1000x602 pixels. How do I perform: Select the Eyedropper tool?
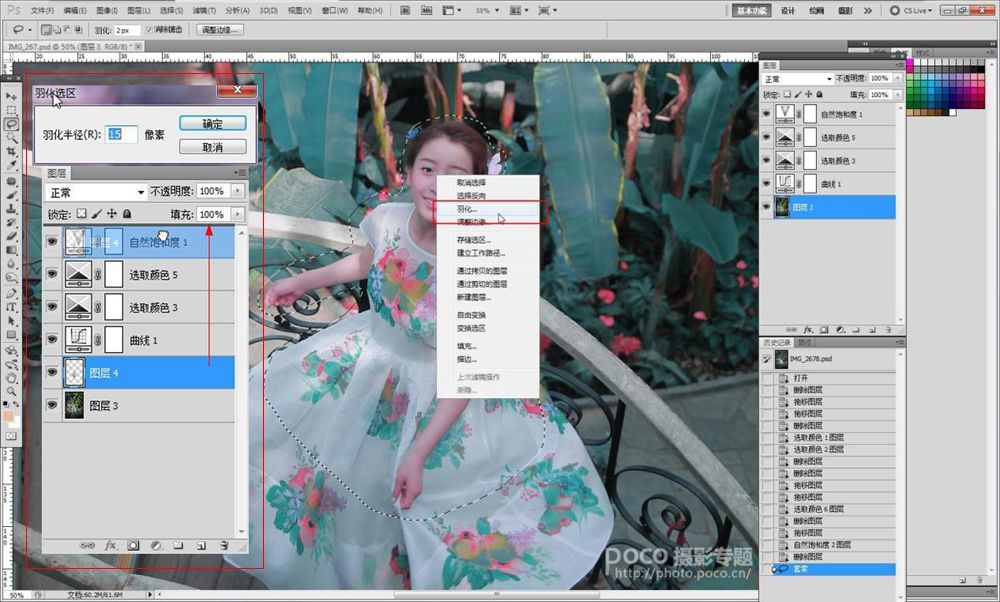pos(11,165)
